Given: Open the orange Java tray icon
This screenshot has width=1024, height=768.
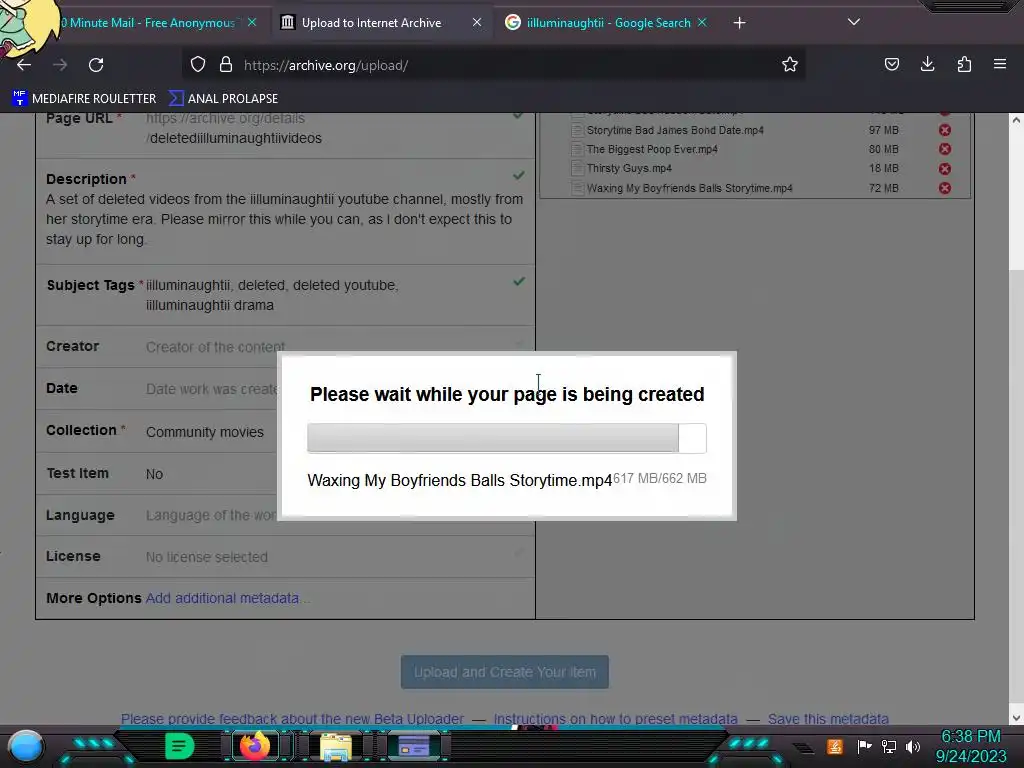Looking at the screenshot, I should pos(835,746).
